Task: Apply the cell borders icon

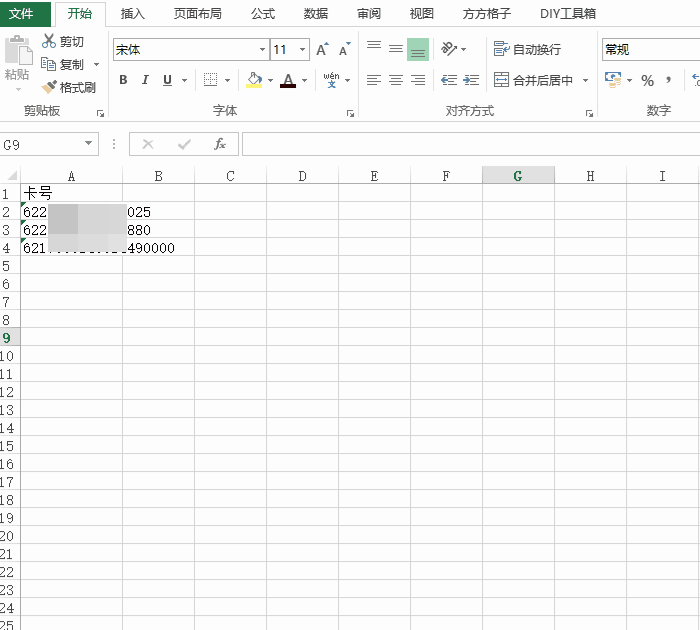Action: pos(210,80)
